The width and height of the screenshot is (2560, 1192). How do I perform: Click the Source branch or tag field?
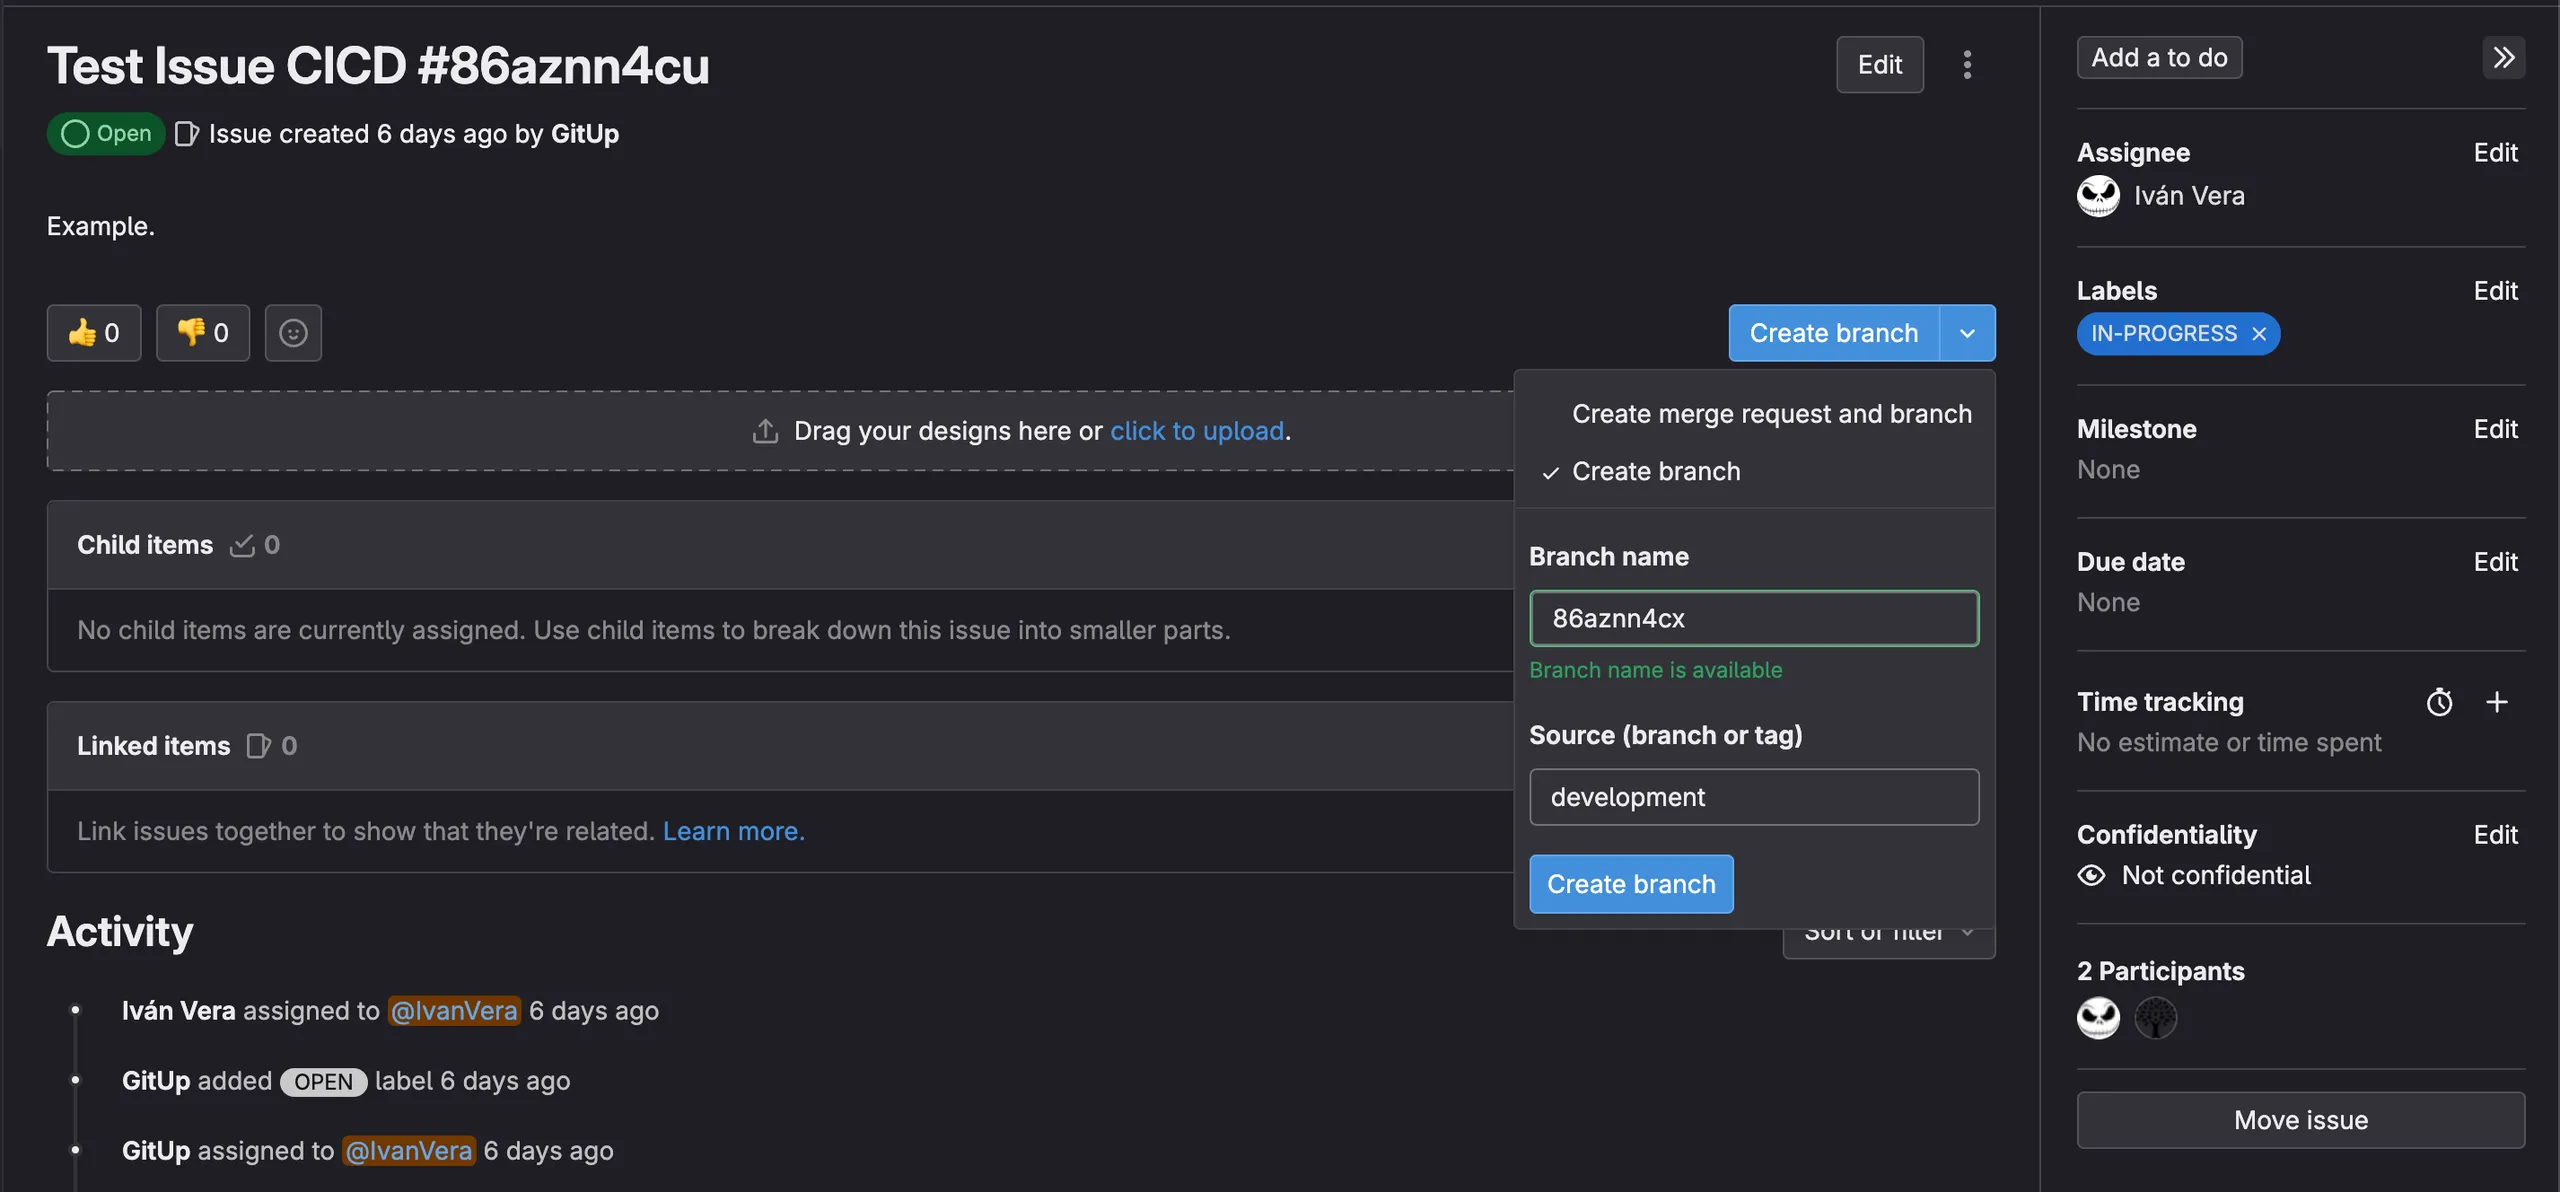(x=1754, y=797)
